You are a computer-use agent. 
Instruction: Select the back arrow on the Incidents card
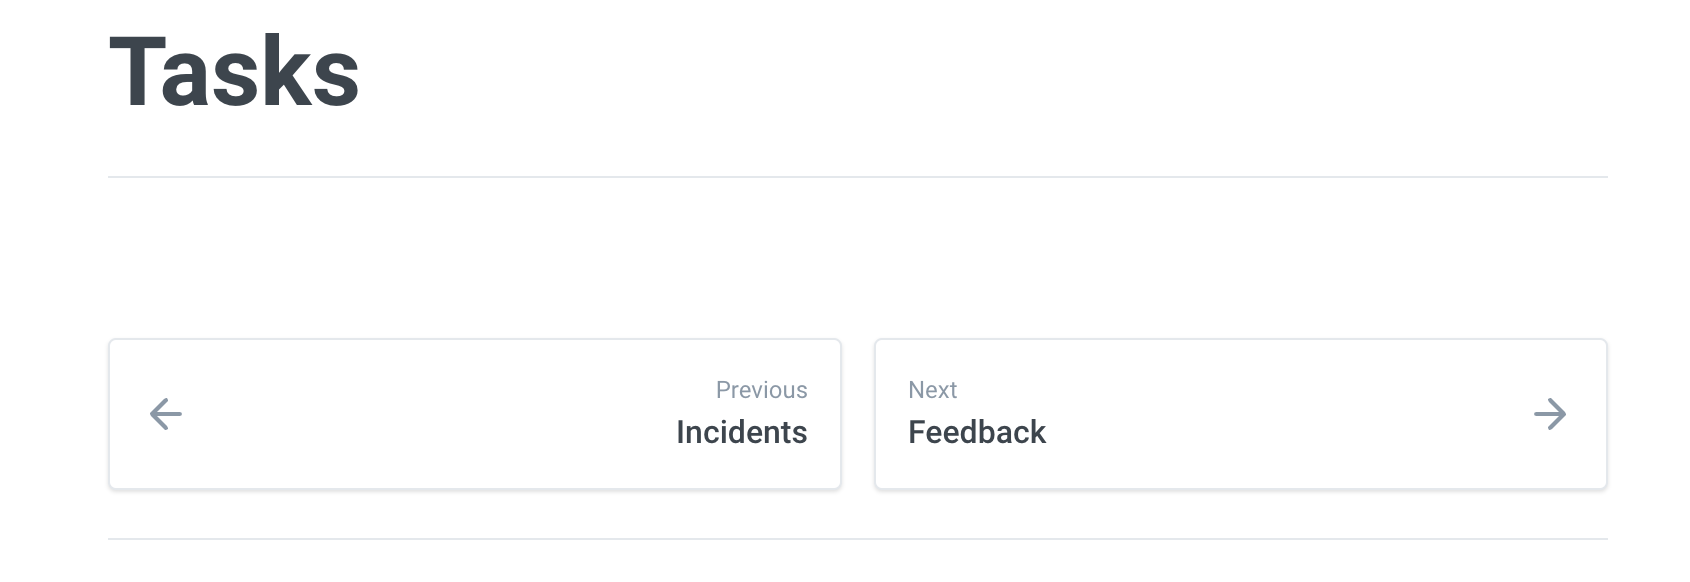pos(165,413)
